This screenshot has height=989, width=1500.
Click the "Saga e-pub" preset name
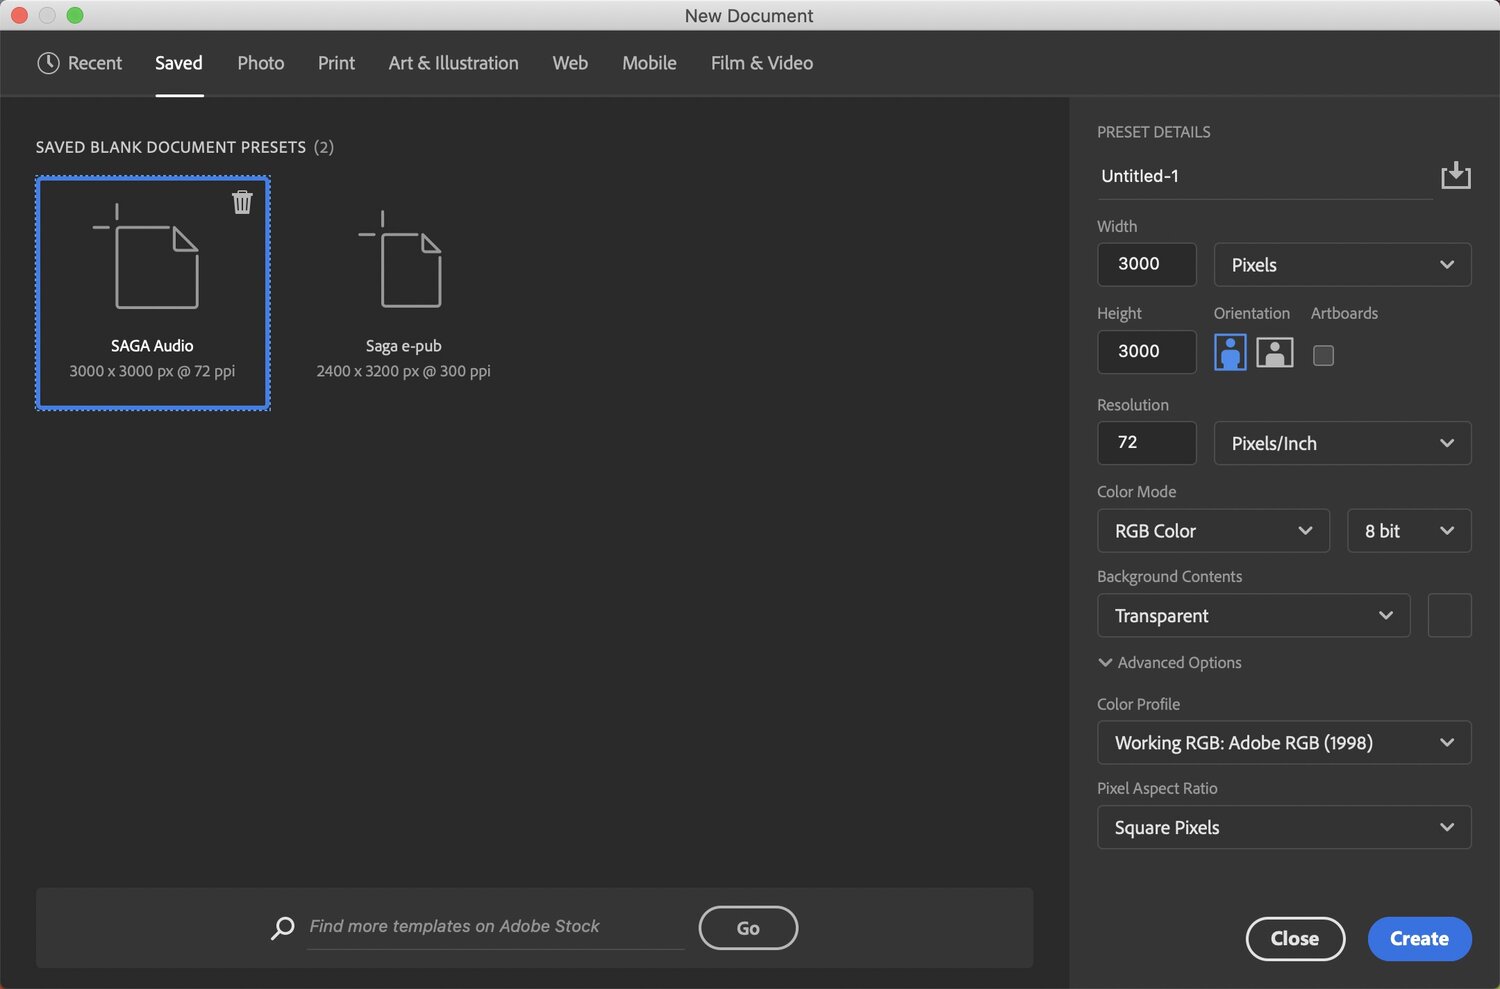(x=403, y=346)
